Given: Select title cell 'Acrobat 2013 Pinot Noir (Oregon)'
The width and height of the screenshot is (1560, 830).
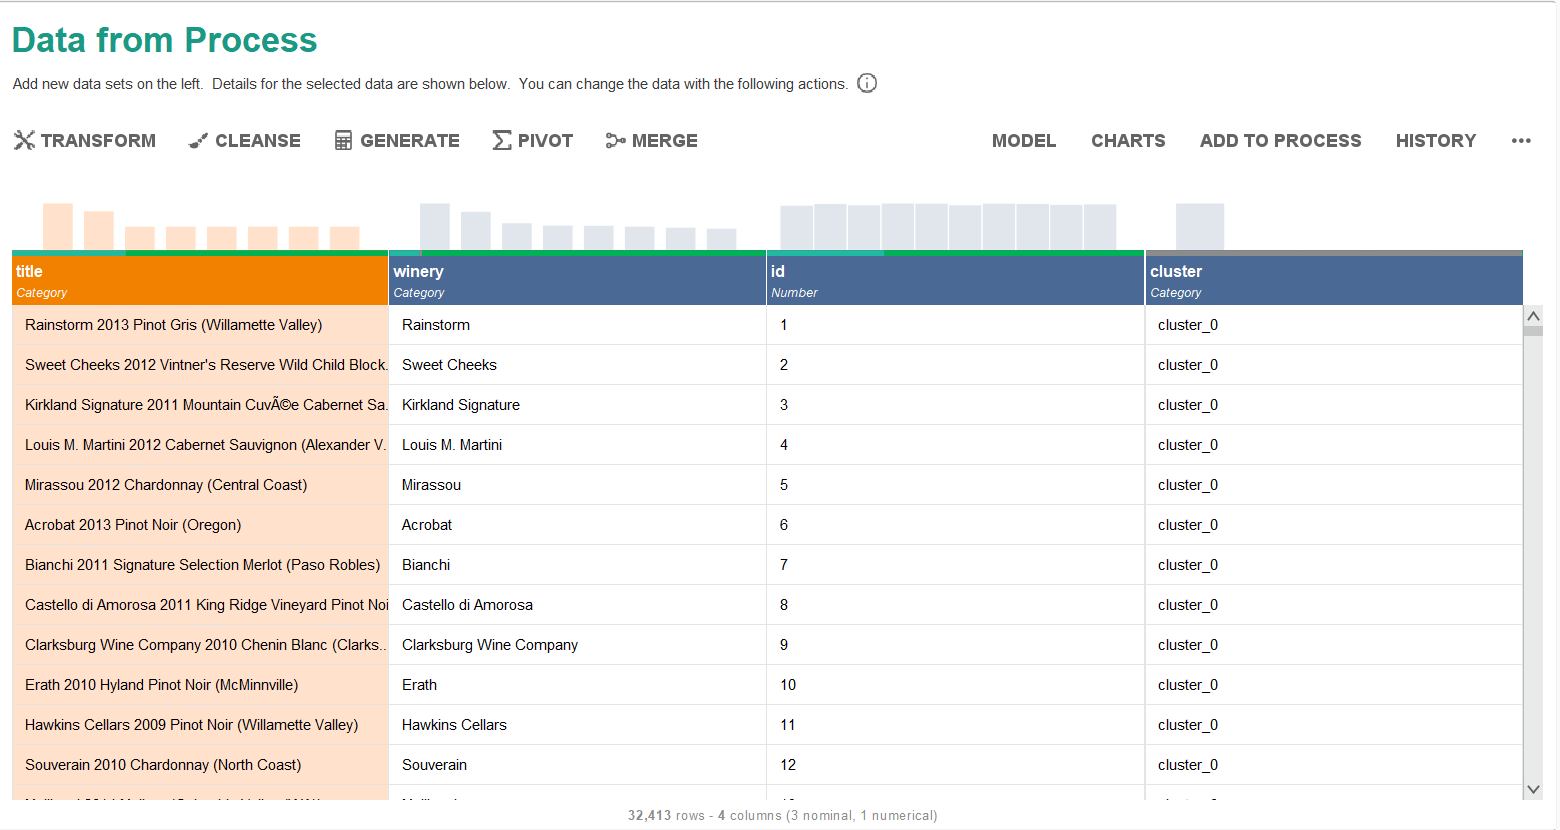Looking at the screenshot, I should [x=200, y=525].
